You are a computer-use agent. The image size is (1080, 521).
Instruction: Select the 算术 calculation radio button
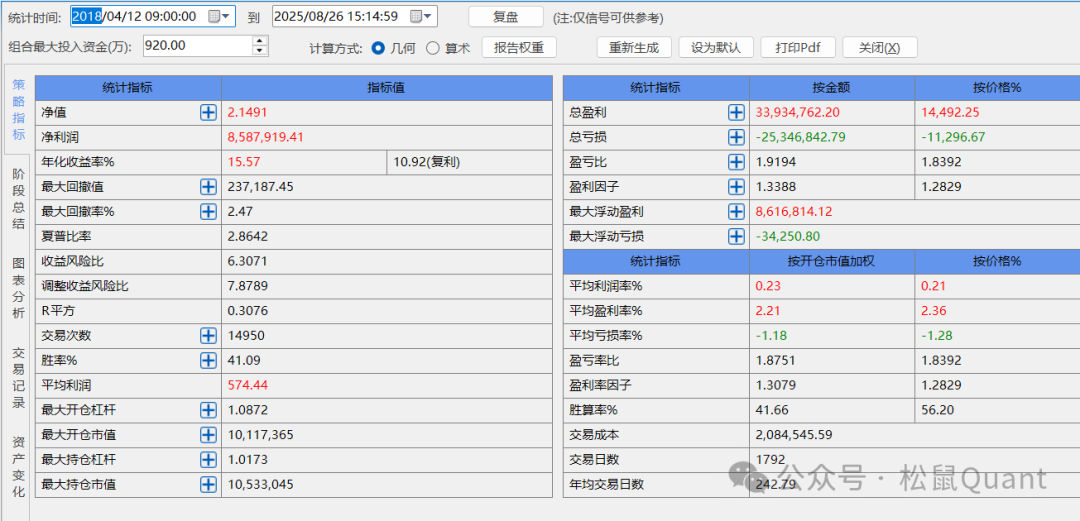[x=433, y=48]
